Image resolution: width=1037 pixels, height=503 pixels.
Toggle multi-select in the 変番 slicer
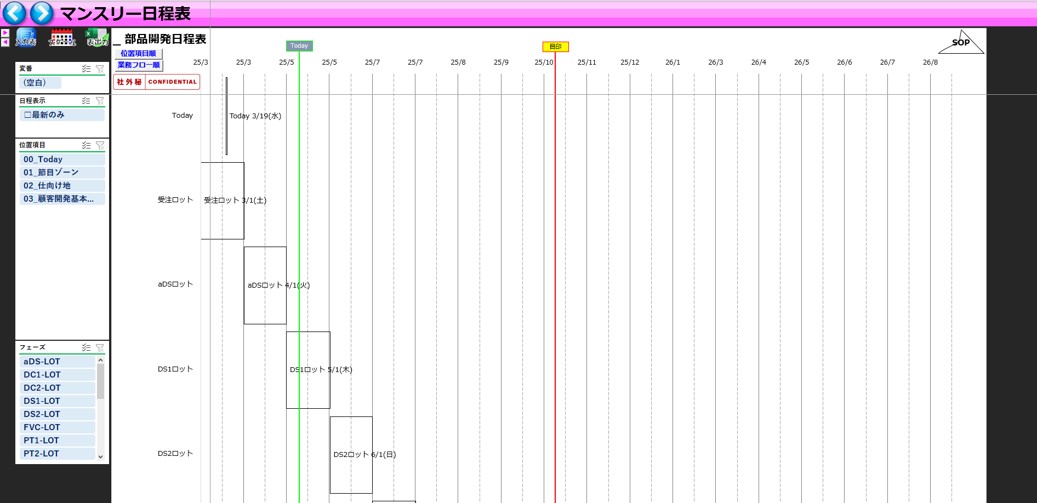click(86, 68)
